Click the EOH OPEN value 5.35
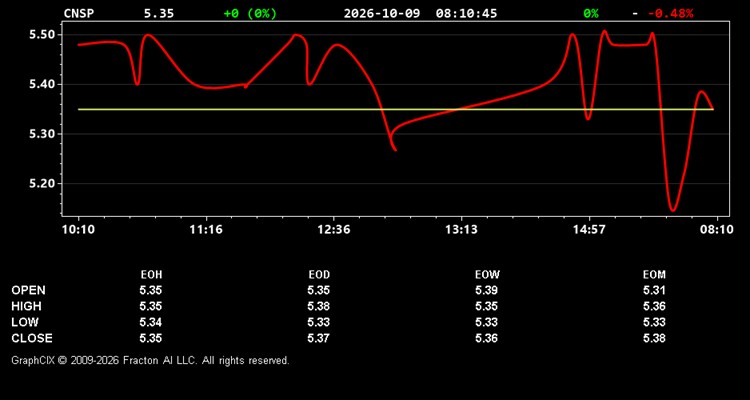The height and width of the screenshot is (400, 750). pos(151,290)
